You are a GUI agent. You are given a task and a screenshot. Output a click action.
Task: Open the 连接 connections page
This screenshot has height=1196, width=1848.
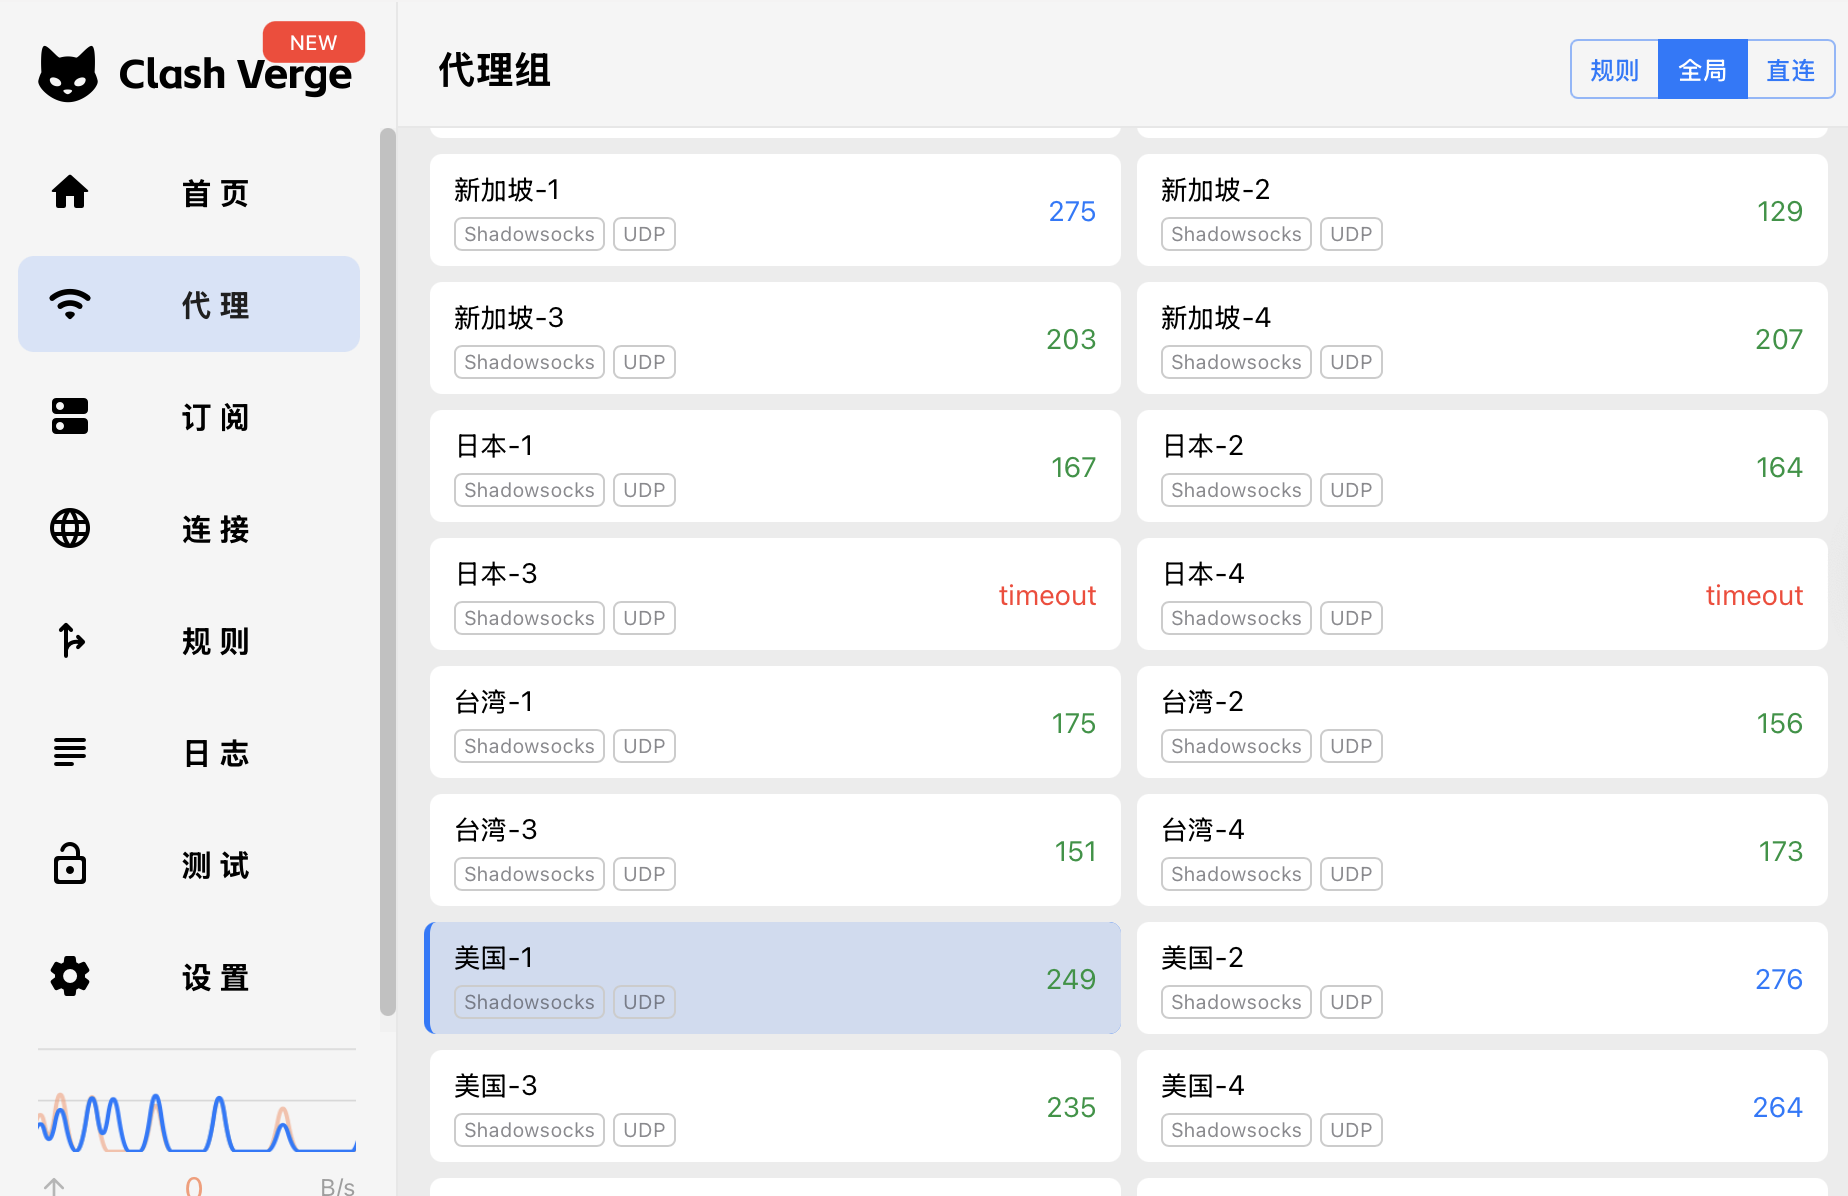click(x=188, y=529)
